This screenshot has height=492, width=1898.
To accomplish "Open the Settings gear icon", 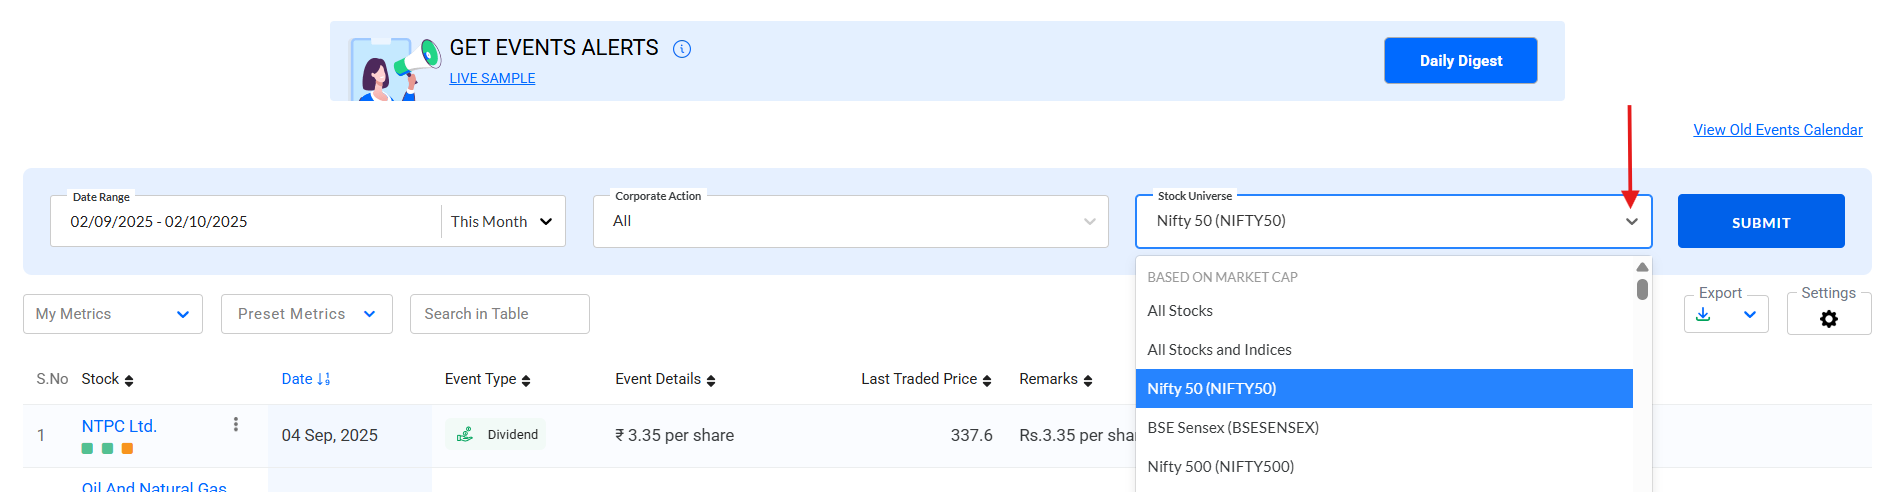I will (1829, 319).
